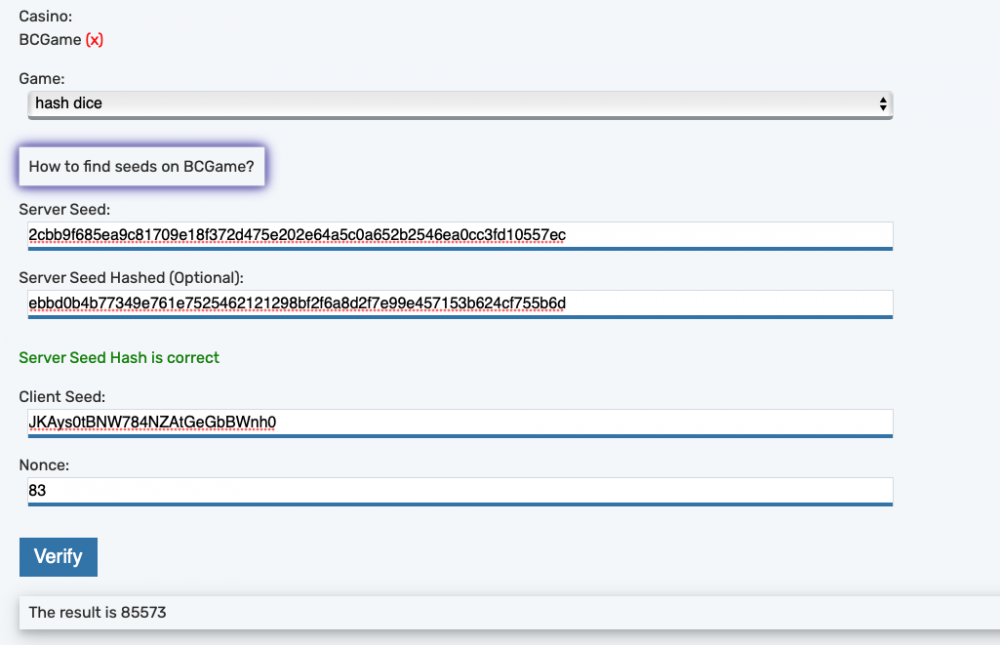Image resolution: width=1000 pixels, height=645 pixels.
Task: Open the Game selection dropdown
Action: click(459, 103)
